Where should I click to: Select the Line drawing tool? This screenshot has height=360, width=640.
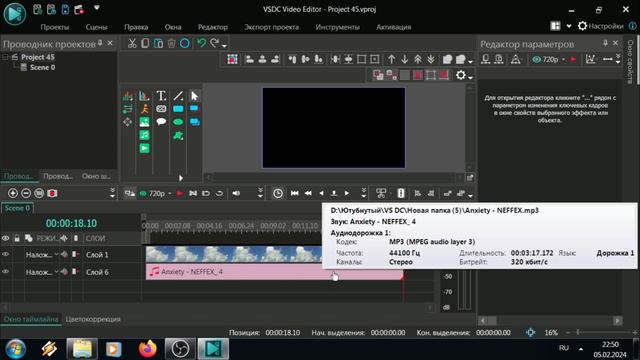click(178, 96)
